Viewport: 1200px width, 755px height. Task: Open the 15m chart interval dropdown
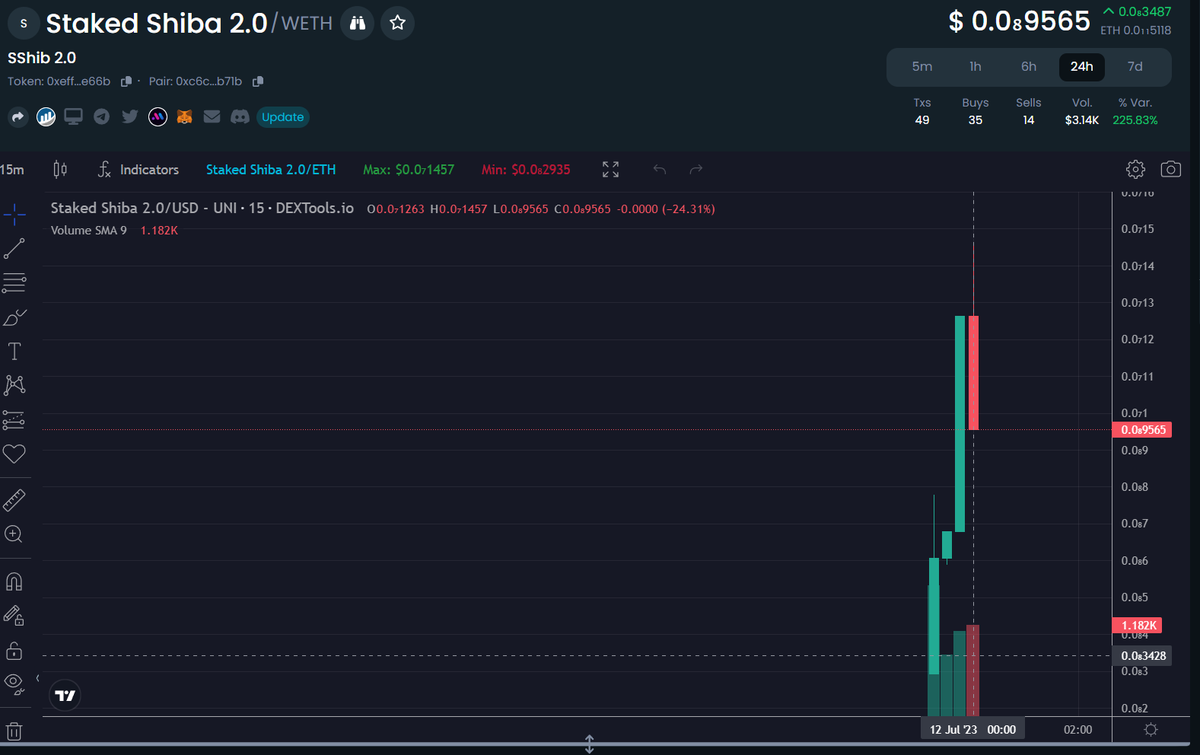pos(13,170)
